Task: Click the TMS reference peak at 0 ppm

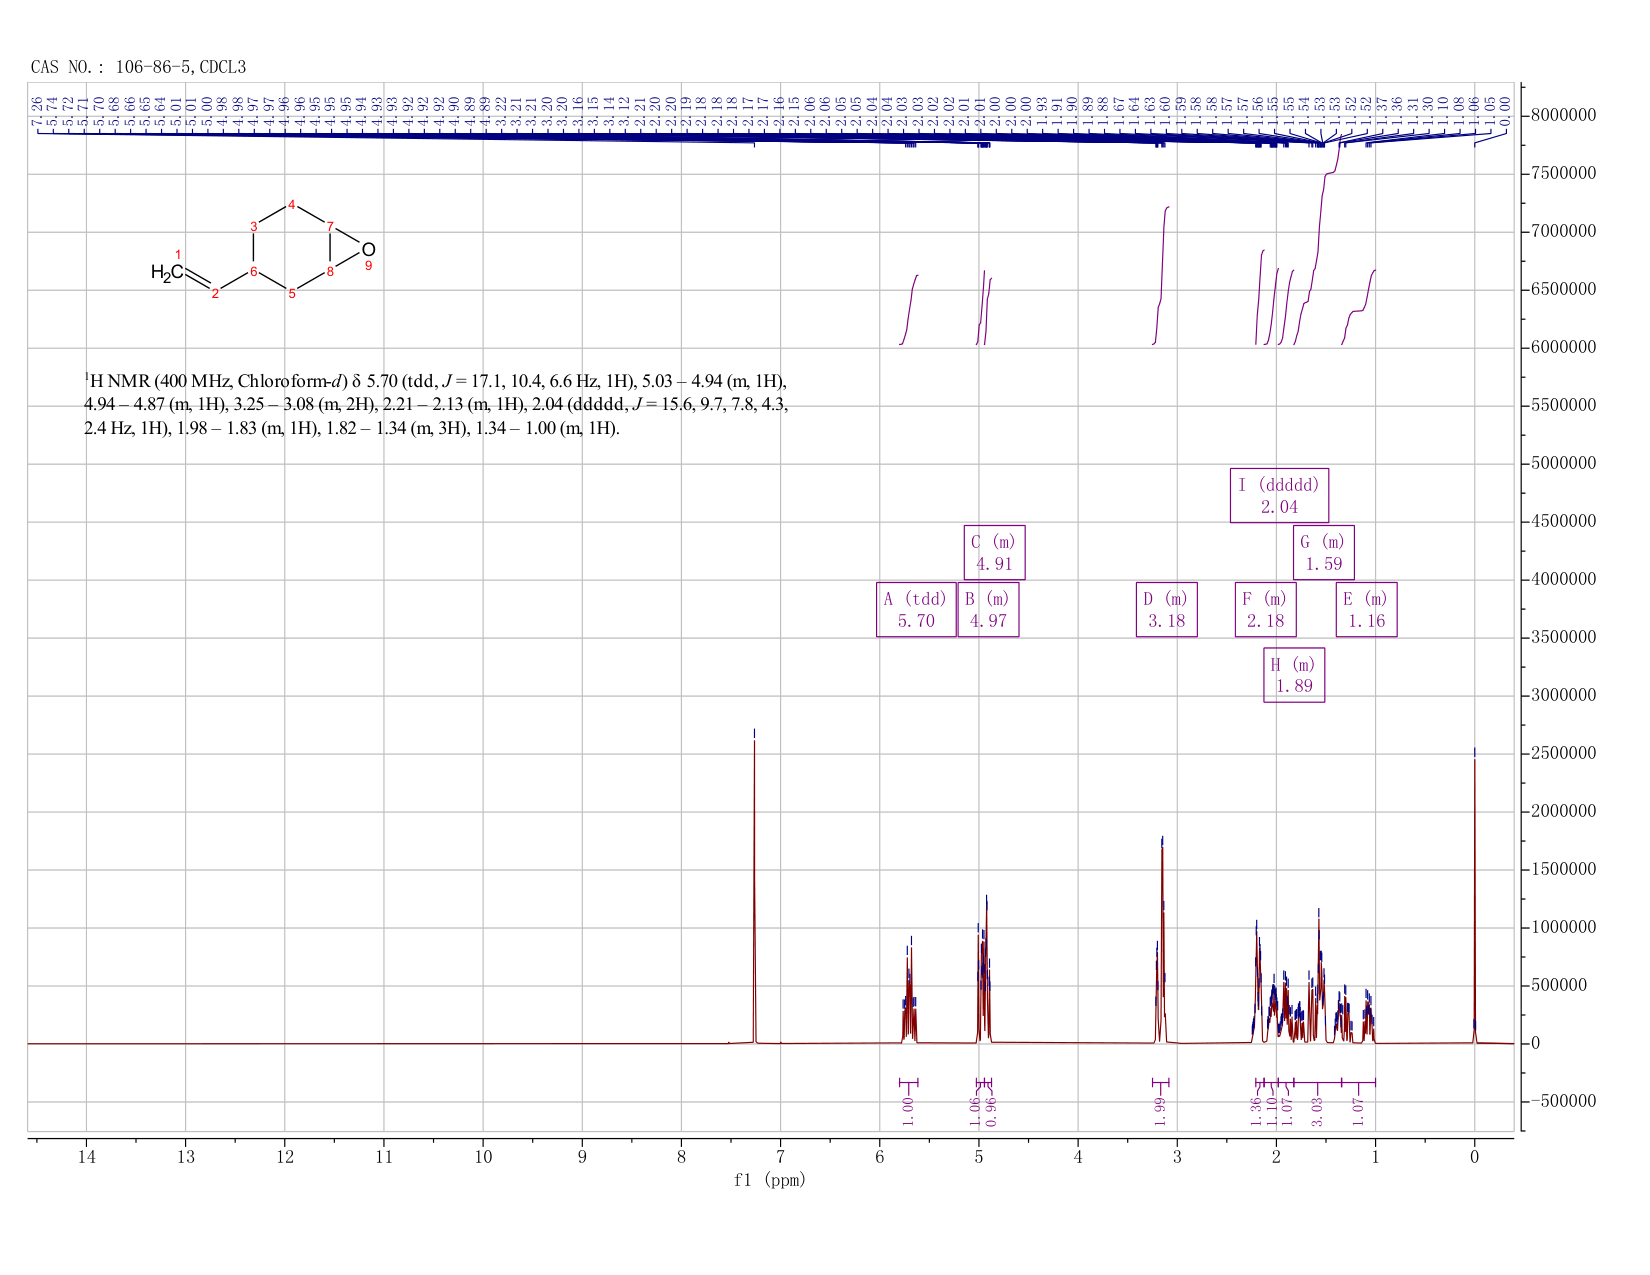Action: point(1474,898)
